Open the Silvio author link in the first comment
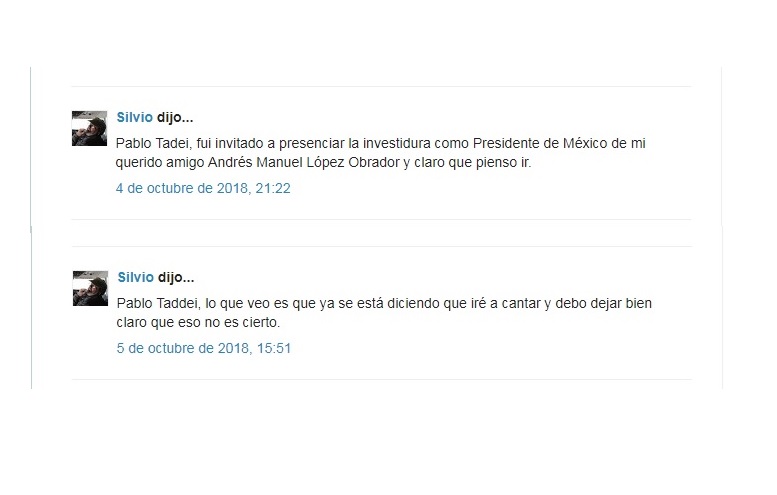The width and height of the screenshot is (777, 495). [134, 117]
